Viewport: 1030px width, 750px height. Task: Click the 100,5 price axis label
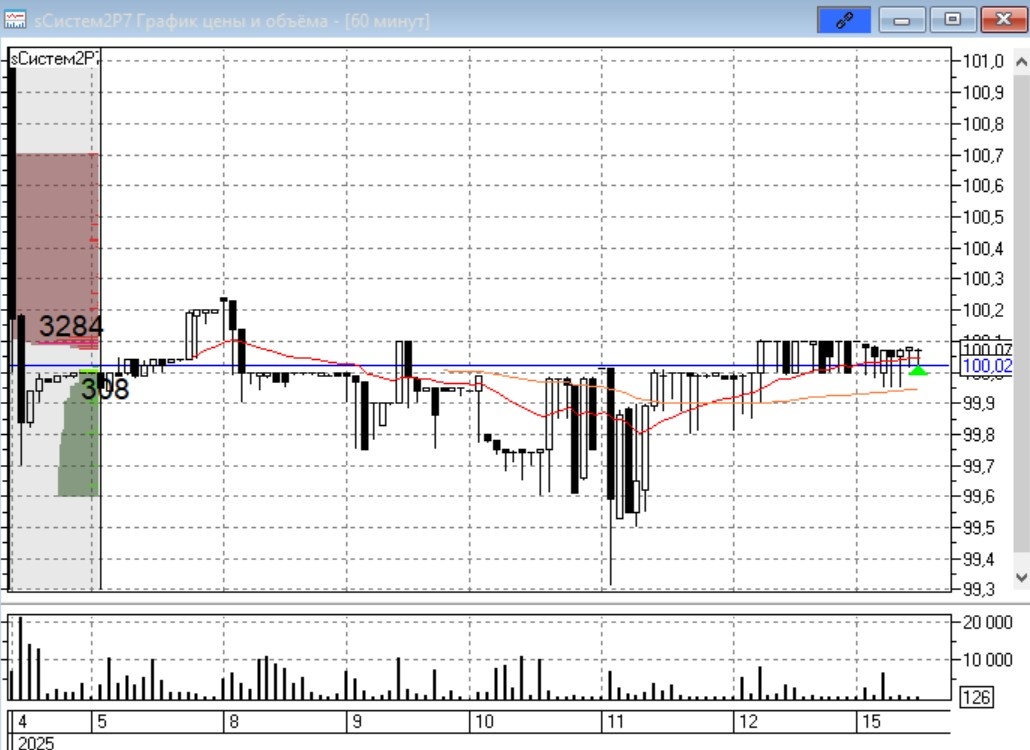983,217
